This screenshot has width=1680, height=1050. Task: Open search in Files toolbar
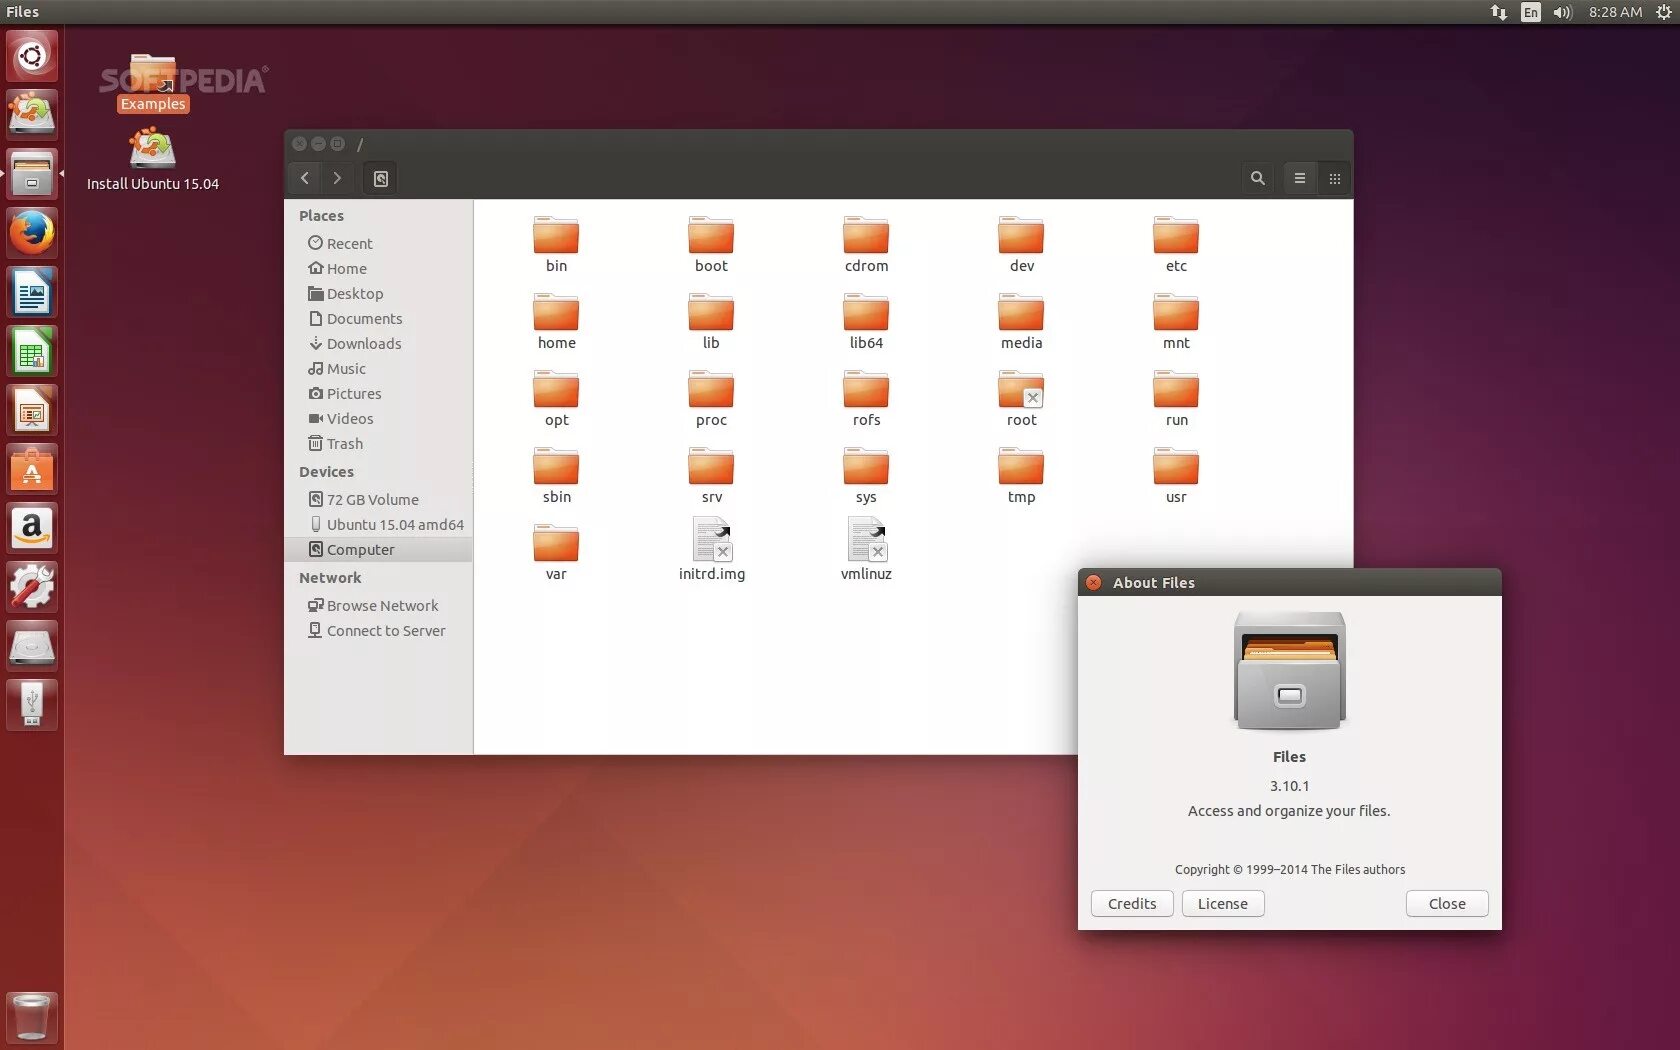1257,178
